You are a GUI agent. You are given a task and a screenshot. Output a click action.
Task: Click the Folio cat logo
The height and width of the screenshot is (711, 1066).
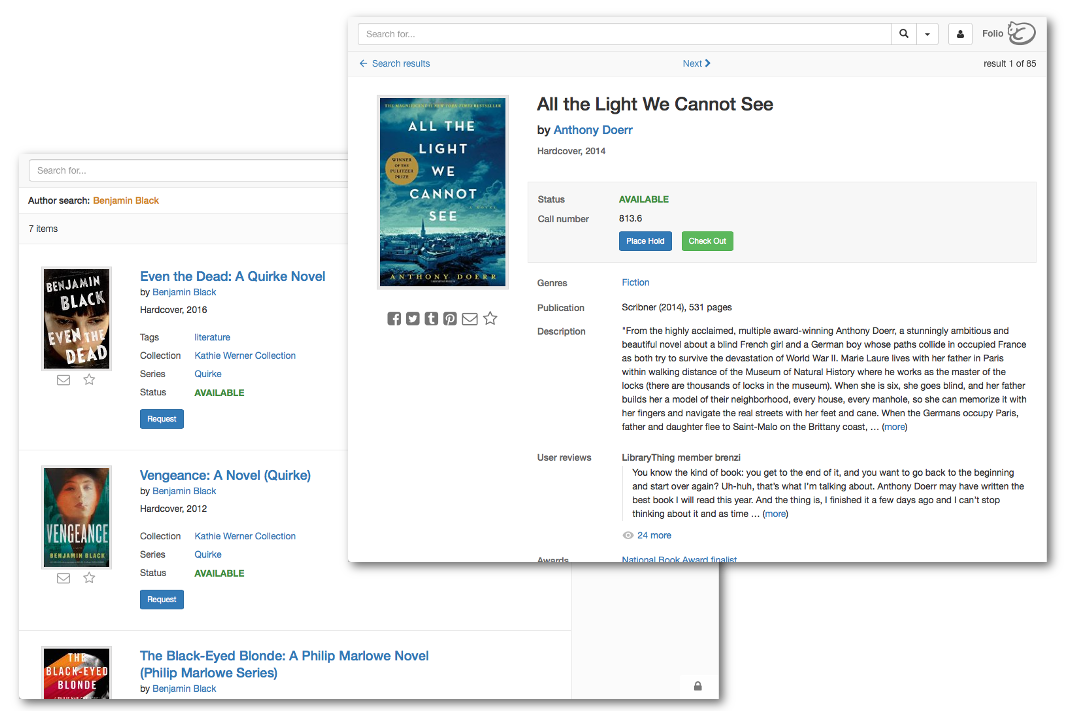pyautogui.click(x=1021, y=32)
